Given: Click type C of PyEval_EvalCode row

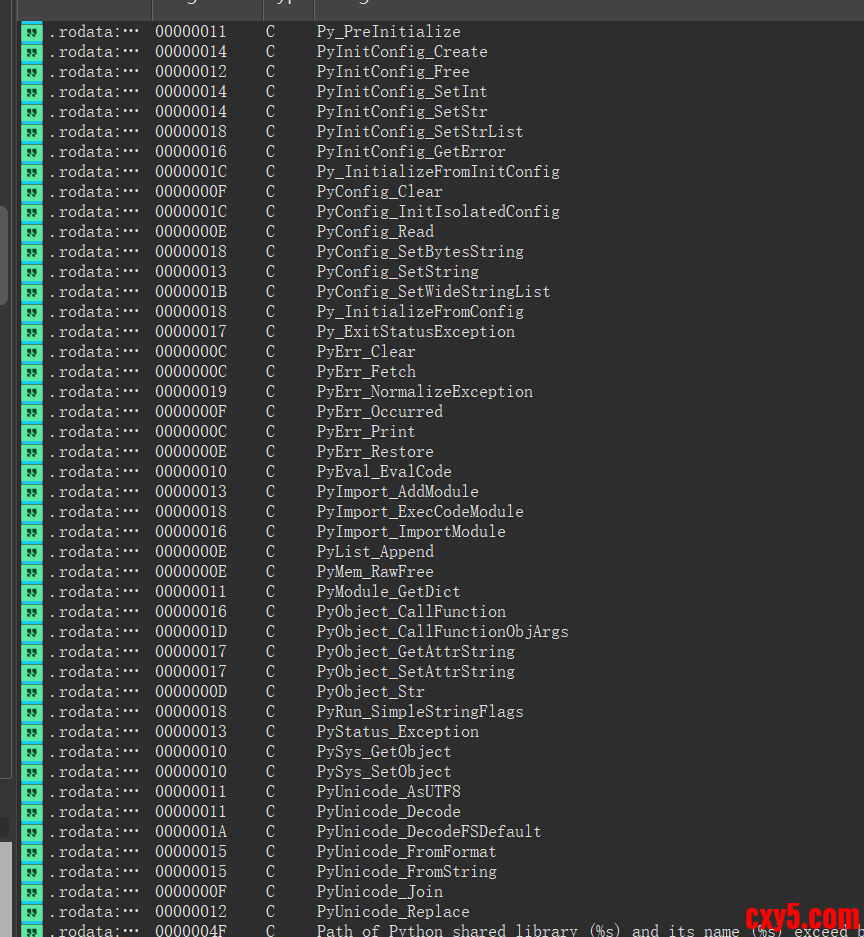Looking at the screenshot, I should pyautogui.click(x=270, y=472).
